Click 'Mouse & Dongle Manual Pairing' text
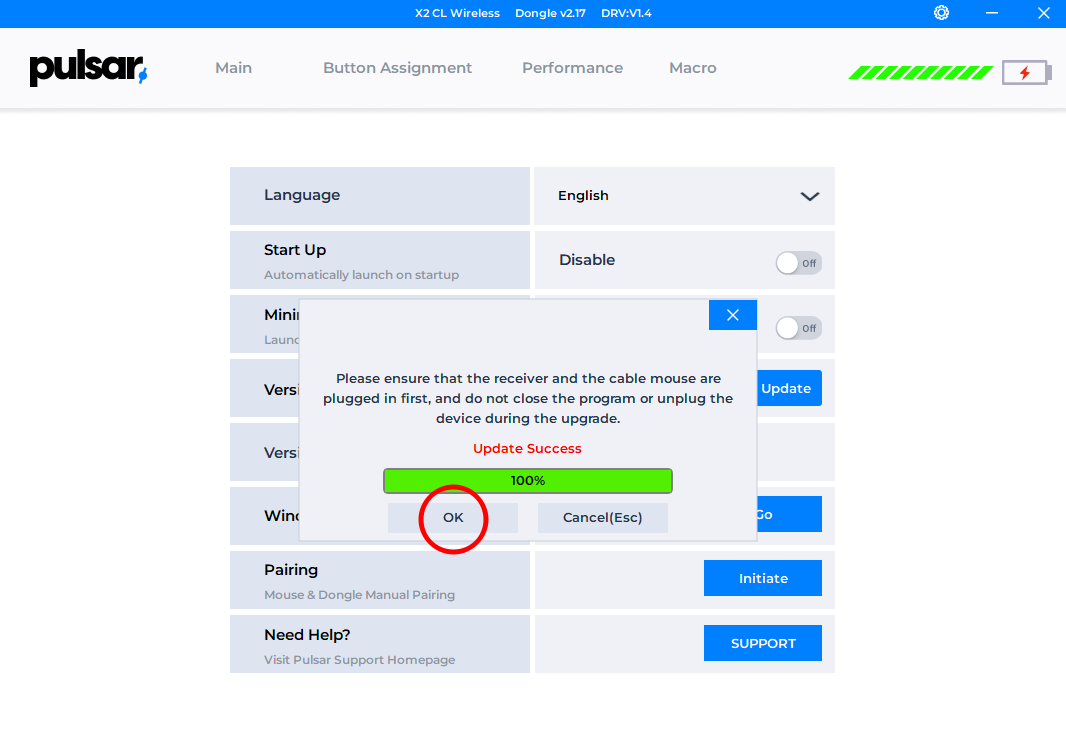This screenshot has width=1066, height=744. click(360, 595)
